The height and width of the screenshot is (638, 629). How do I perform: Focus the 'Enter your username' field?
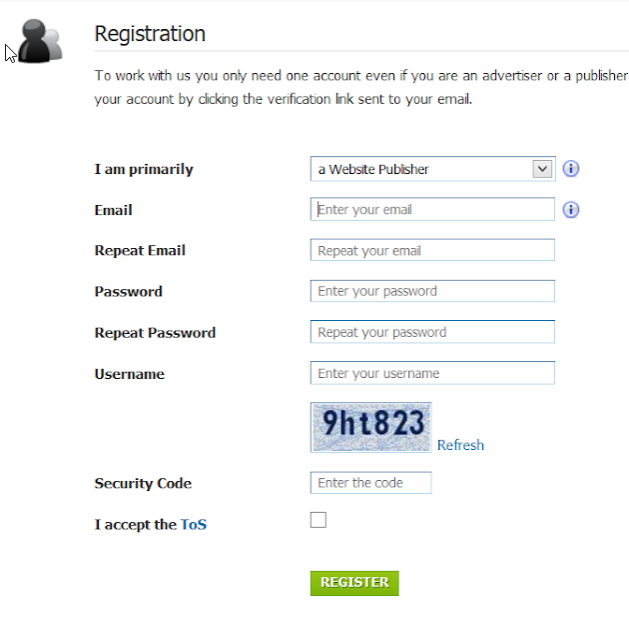click(432, 373)
